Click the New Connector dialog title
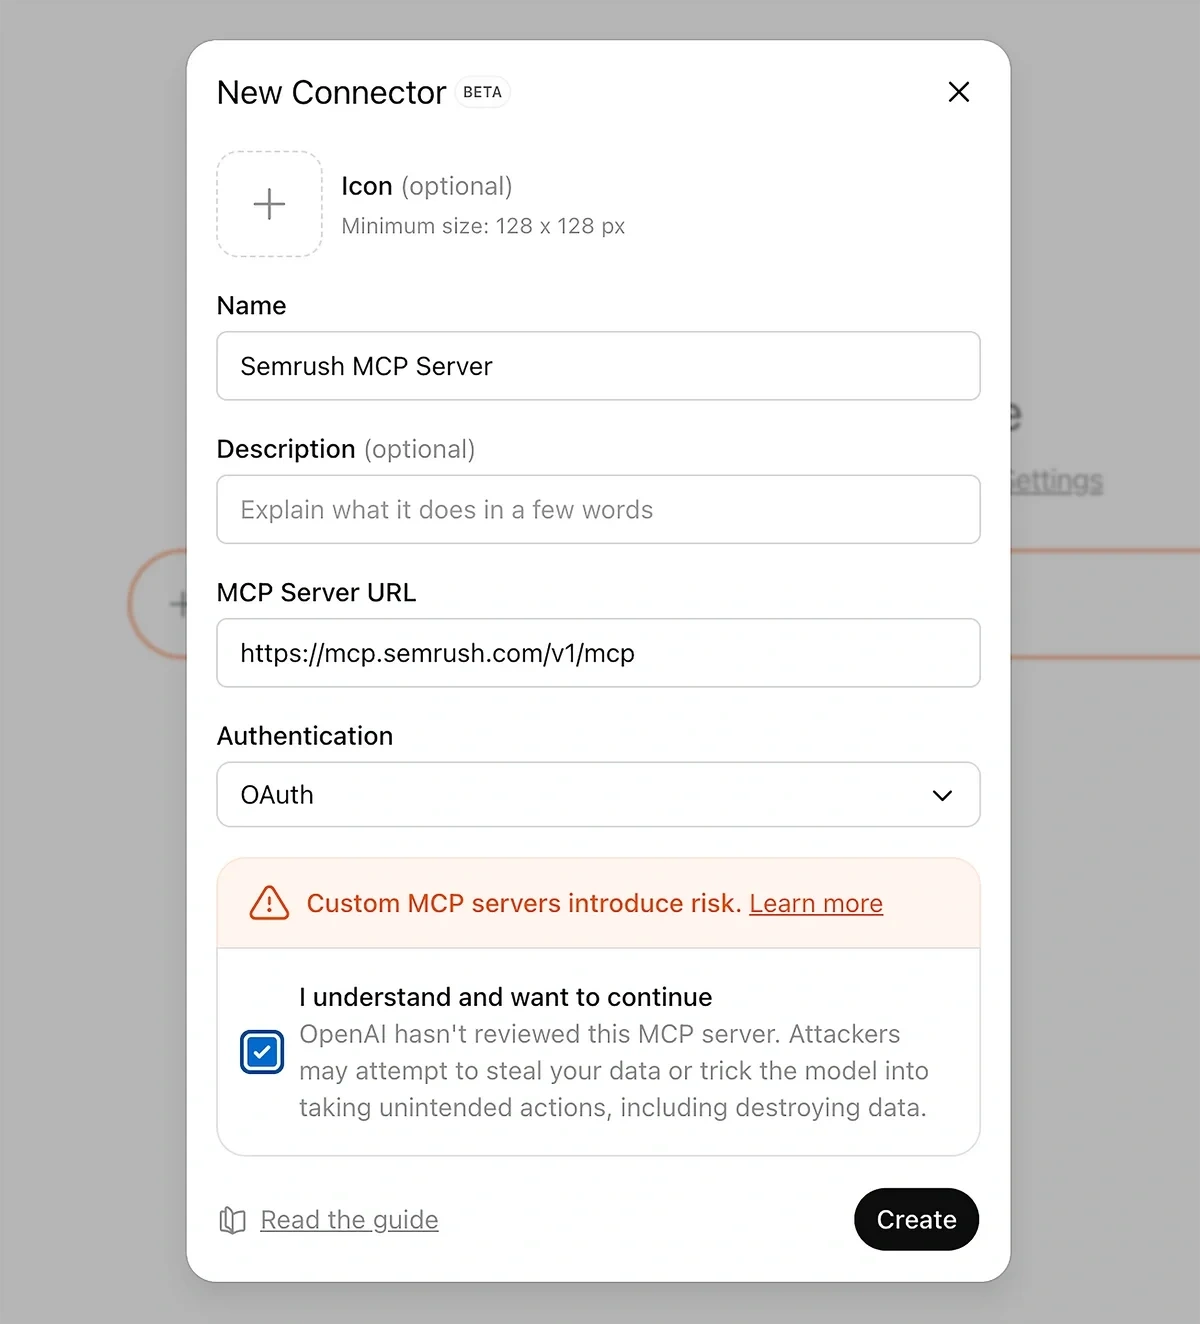This screenshot has width=1200, height=1324. coord(330,92)
